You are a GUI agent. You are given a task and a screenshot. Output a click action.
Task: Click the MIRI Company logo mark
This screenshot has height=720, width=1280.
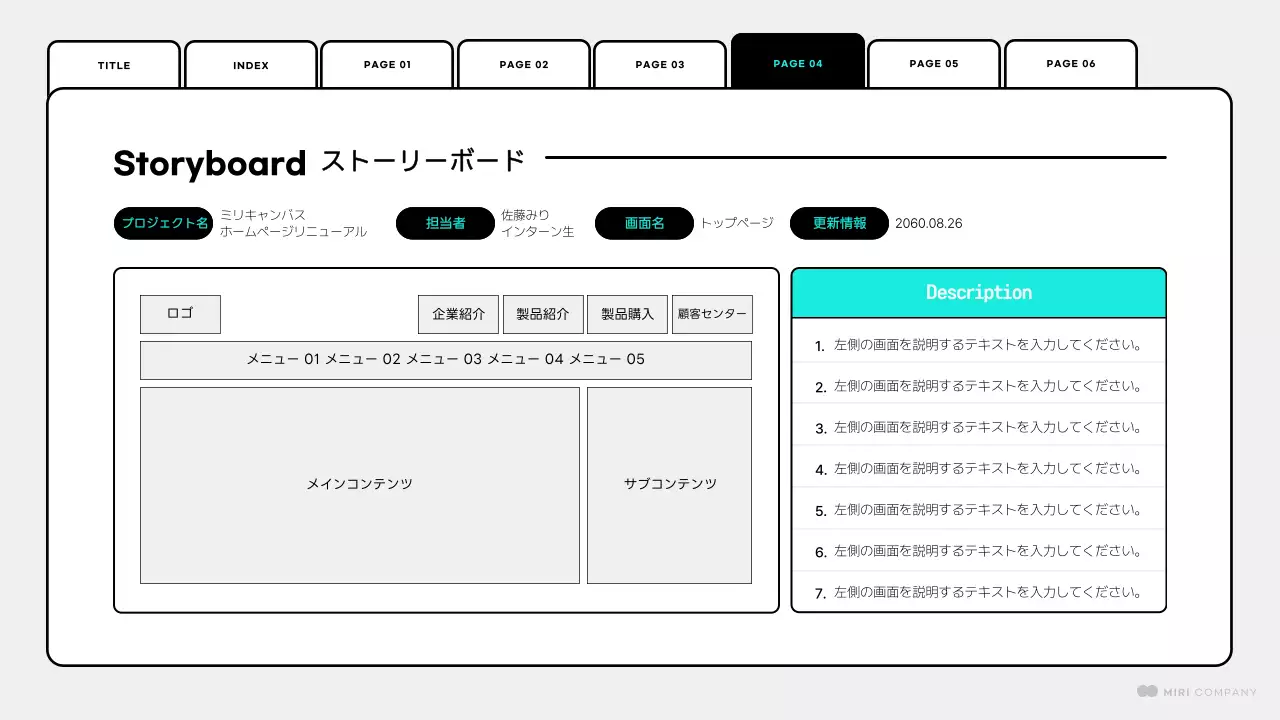tap(1146, 691)
